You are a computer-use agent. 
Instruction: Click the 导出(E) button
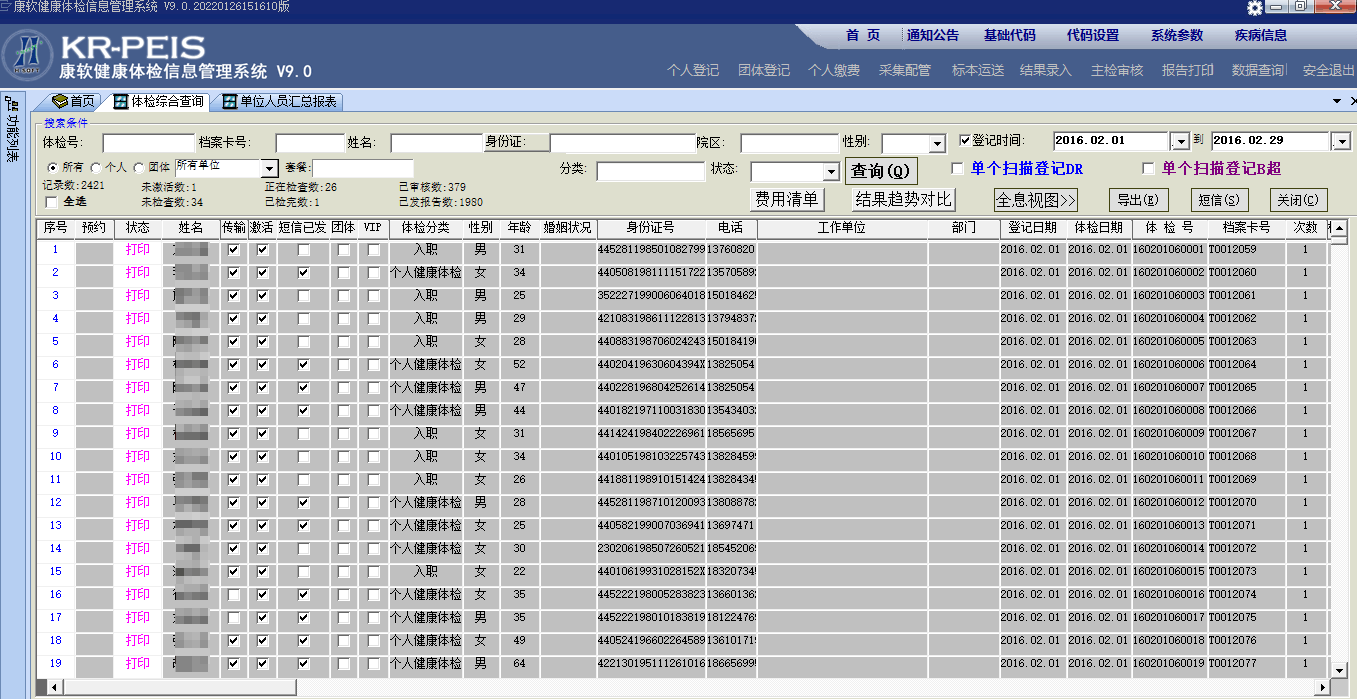click(x=1138, y=200)
